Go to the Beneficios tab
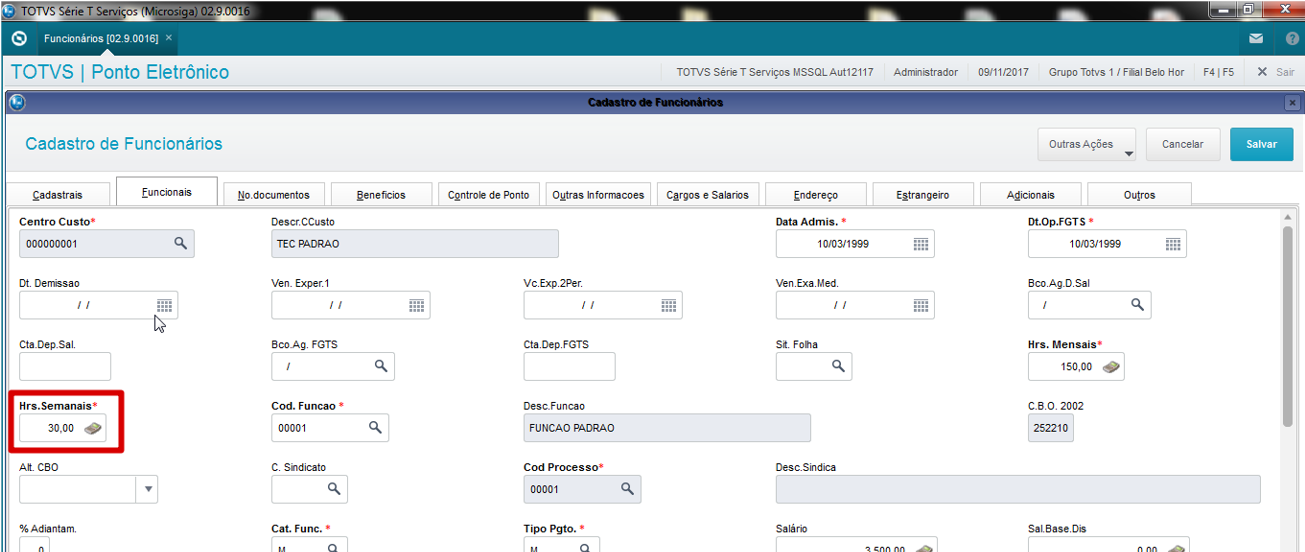This screenshot has width=1305, height=552. [381, 195]
